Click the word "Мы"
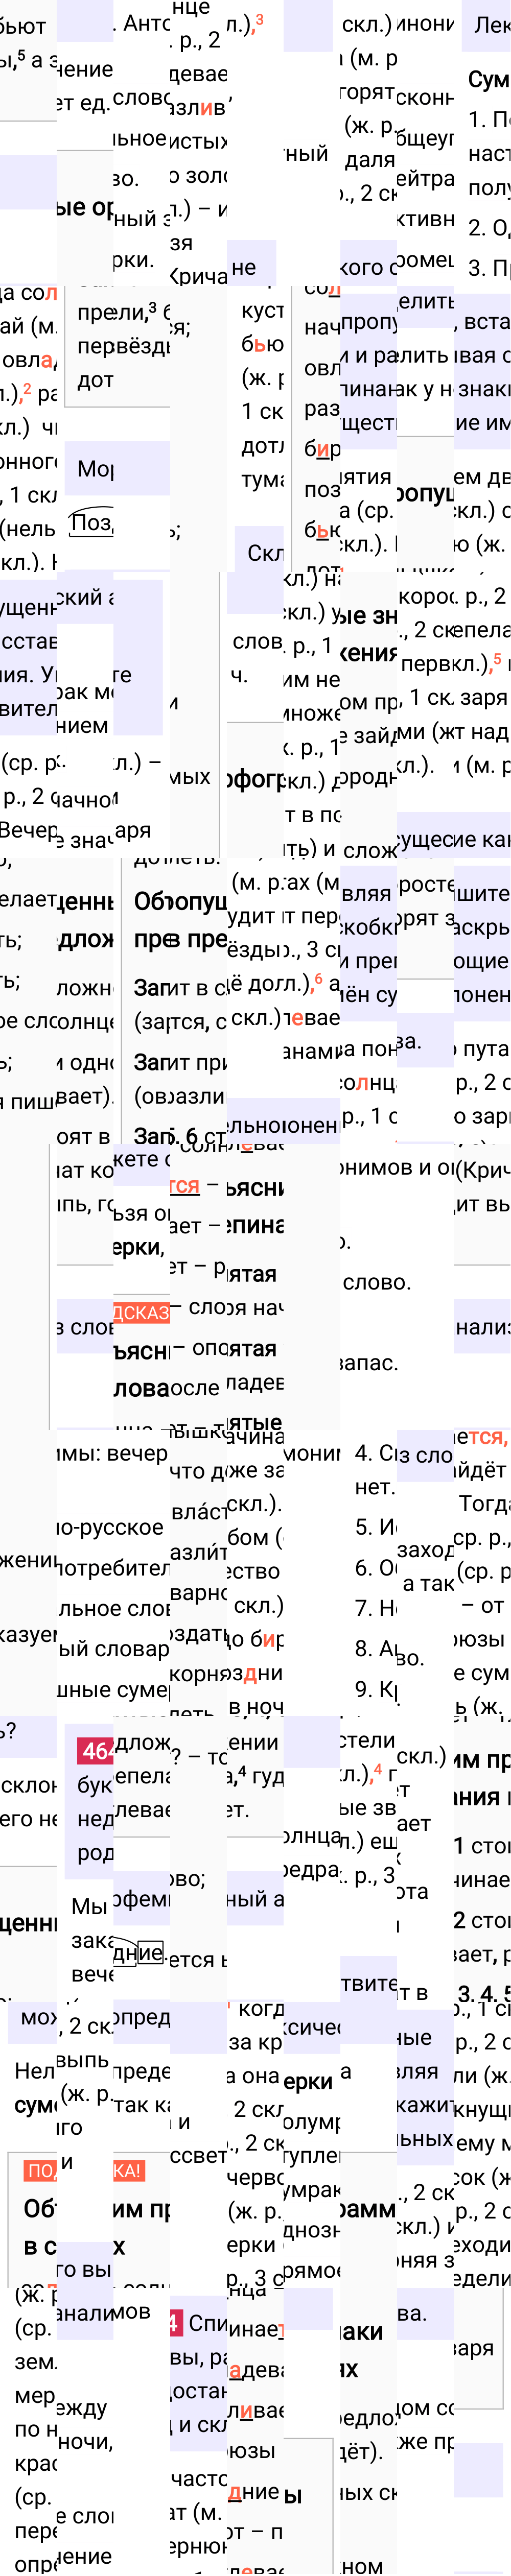Screen dimensions: 511x2576 pos(89,1906)
